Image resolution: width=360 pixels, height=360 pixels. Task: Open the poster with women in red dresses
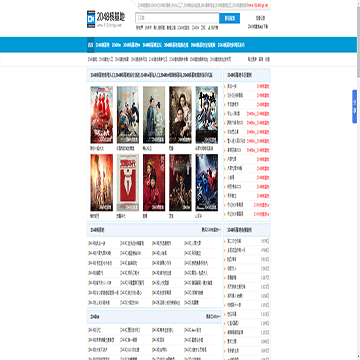click(102, 115)
